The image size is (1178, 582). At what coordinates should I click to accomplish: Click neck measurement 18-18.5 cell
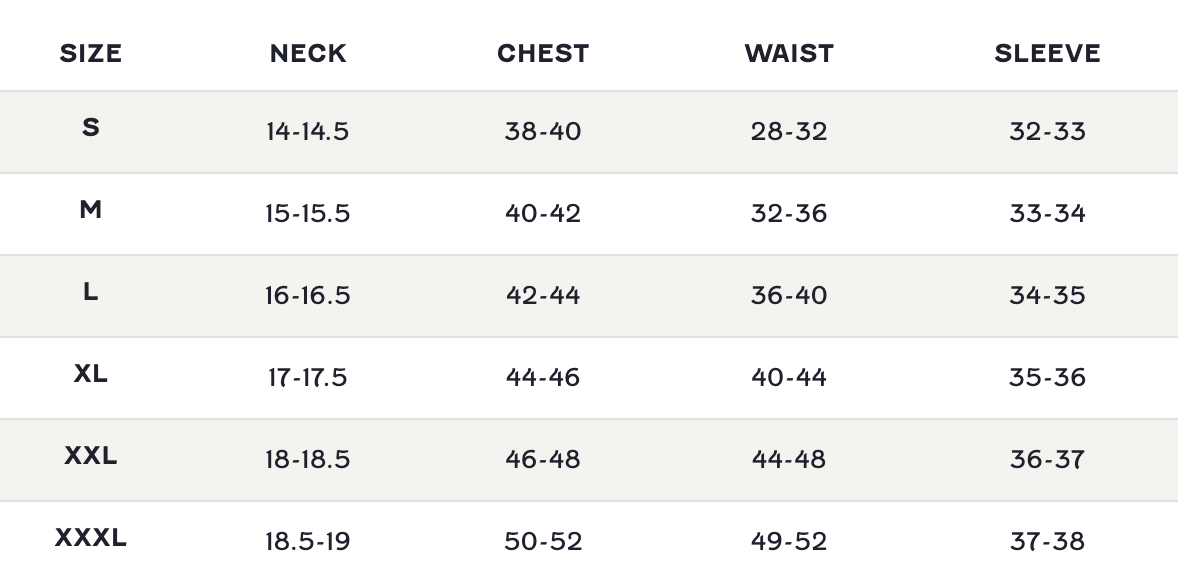point(308,460)
